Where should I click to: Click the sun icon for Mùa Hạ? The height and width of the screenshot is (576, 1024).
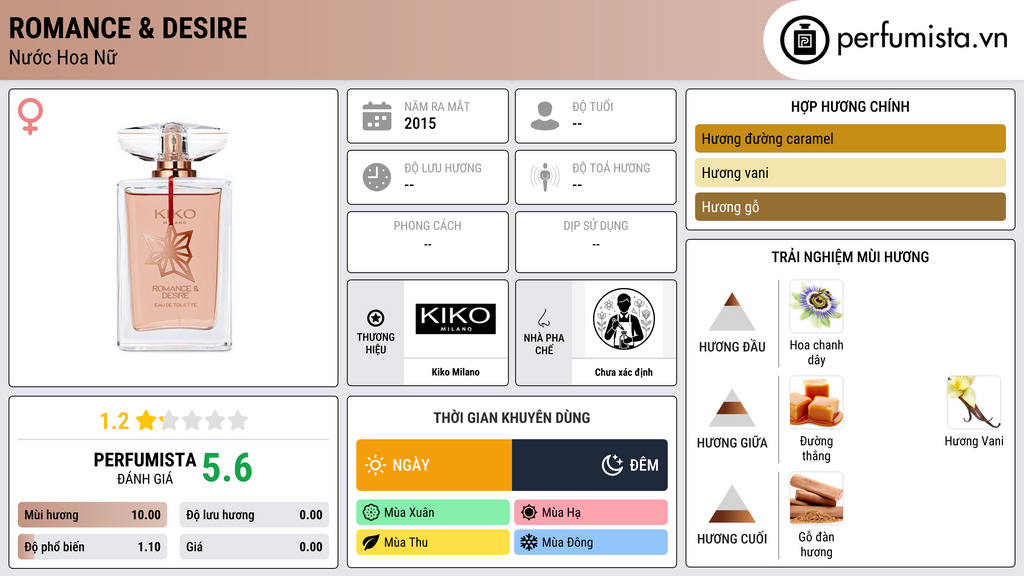click(x=529, y=513)
